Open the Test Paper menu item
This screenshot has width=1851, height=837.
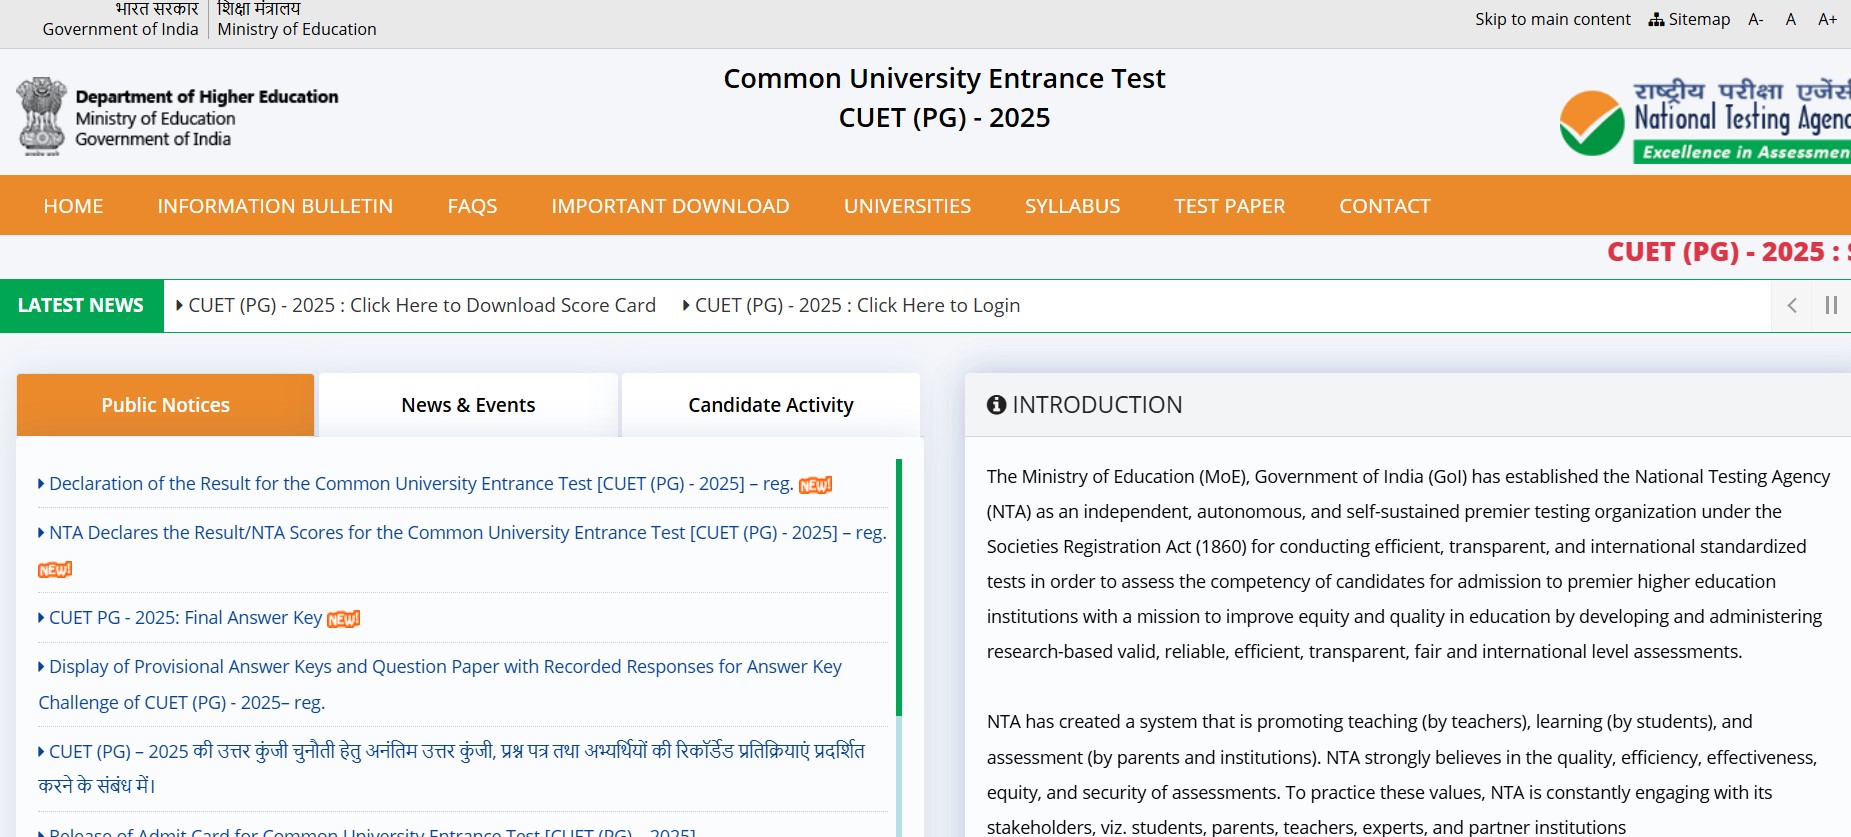[1229, 206]
